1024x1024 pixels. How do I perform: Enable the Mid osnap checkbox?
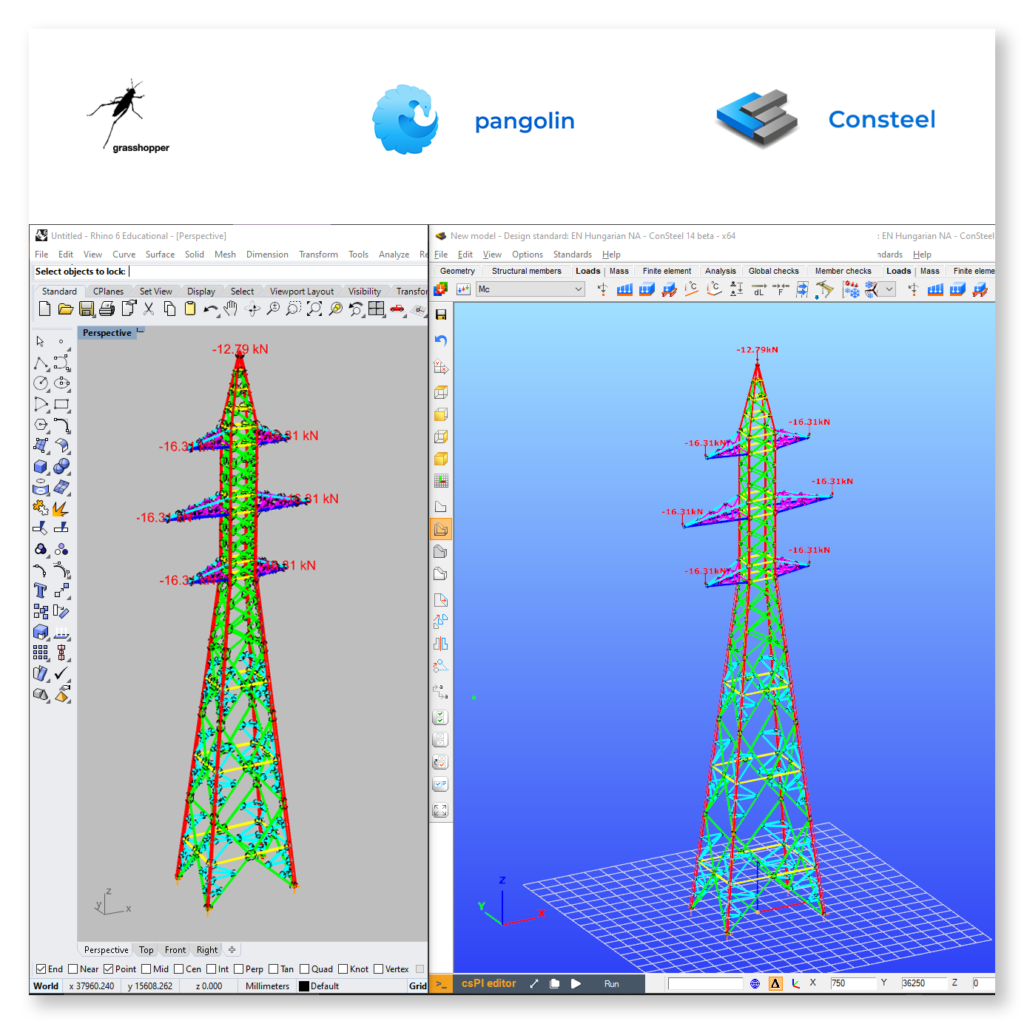click(x=146, y=969)
